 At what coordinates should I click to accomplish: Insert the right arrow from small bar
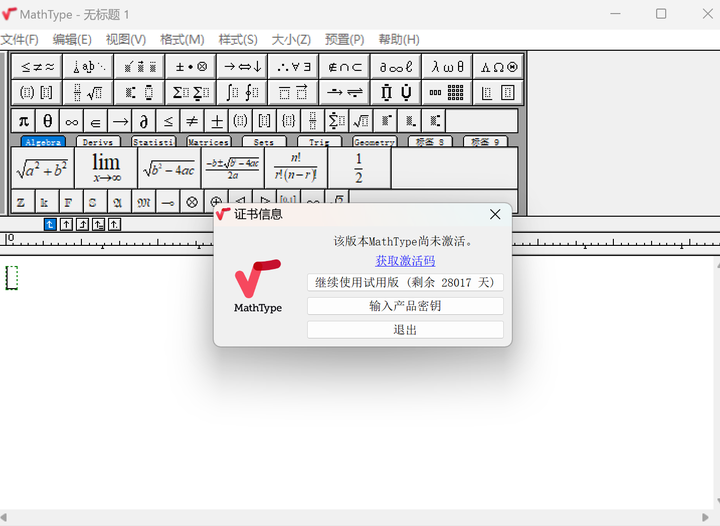click(120, 121)
